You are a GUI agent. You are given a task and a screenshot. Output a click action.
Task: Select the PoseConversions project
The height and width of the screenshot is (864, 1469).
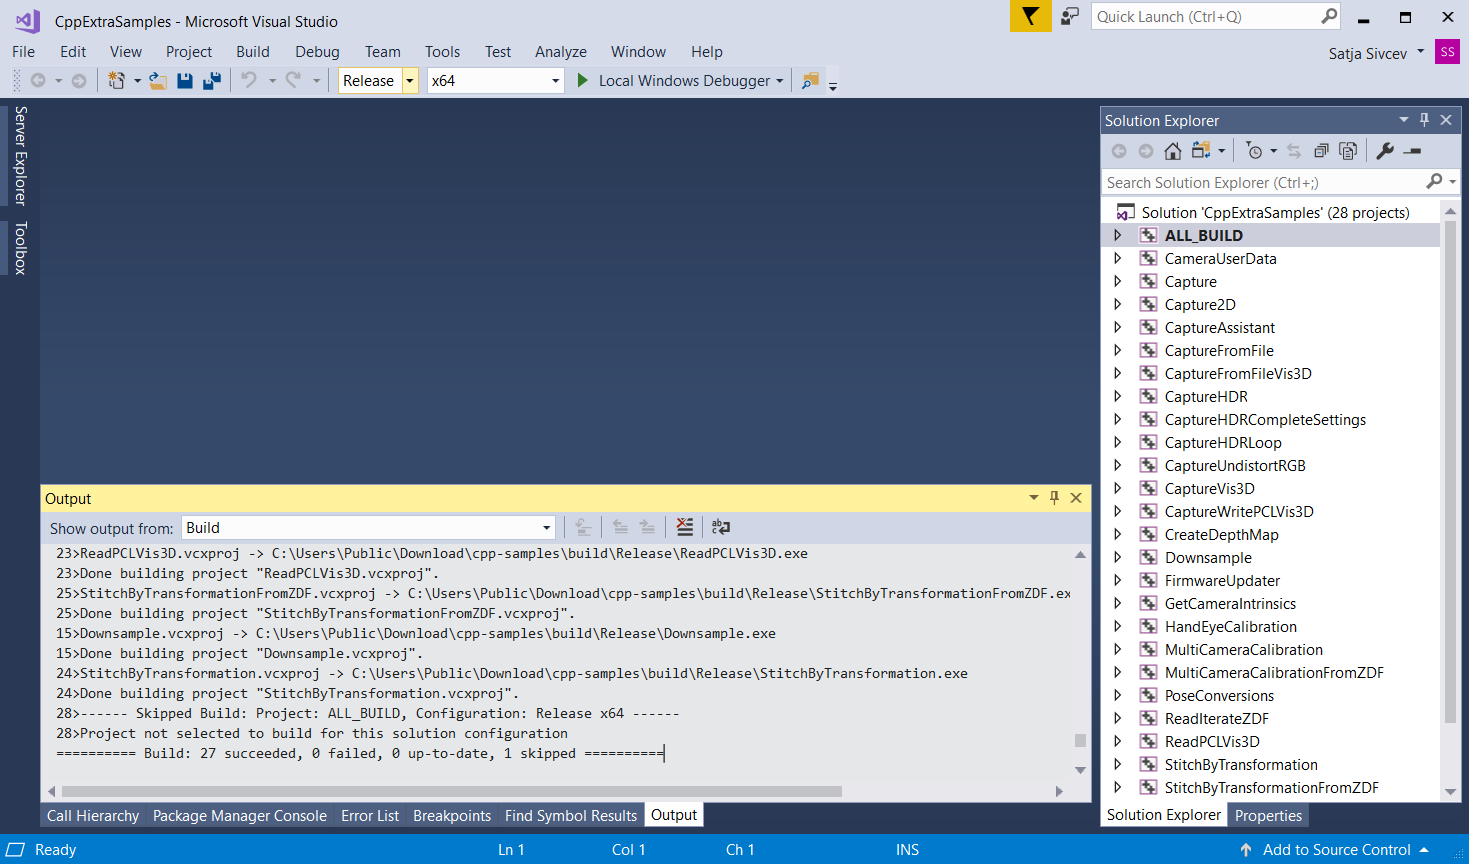(1219, 695)
